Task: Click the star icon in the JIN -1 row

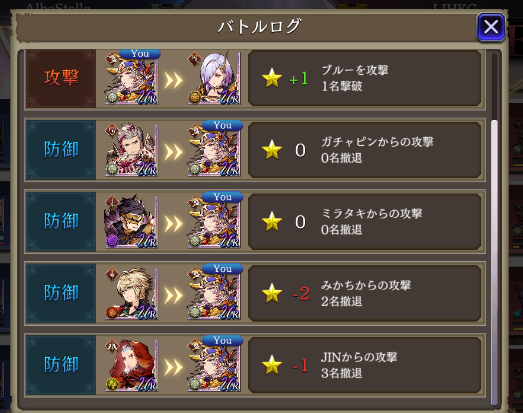Action: click(272, 365)
